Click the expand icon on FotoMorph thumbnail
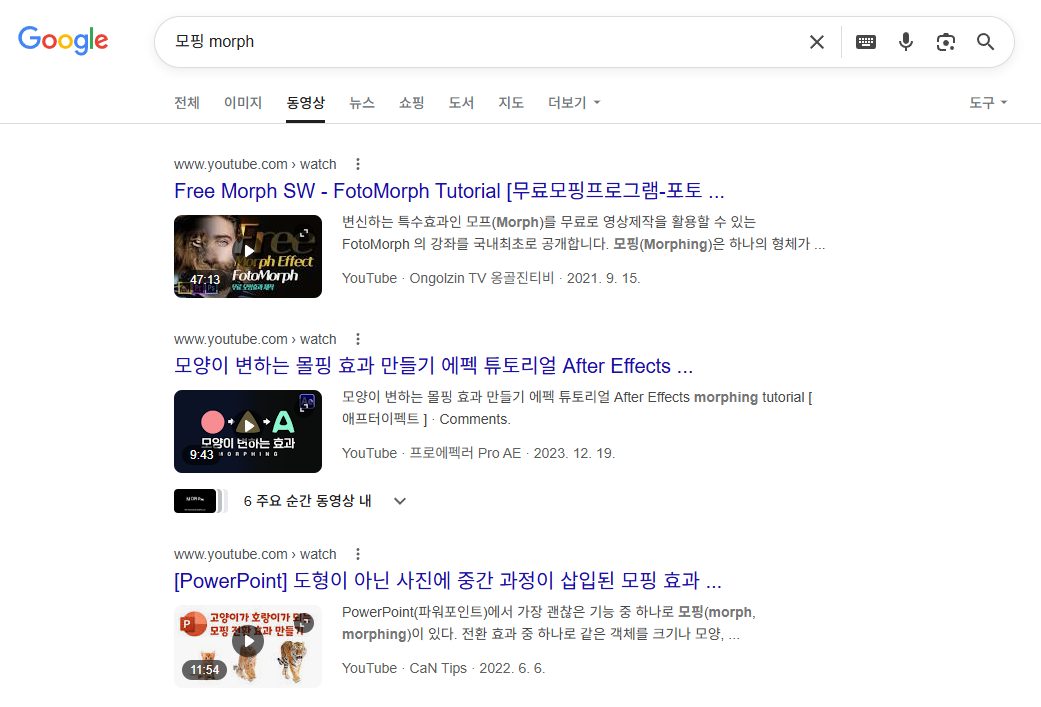The width and height of the screenshot is (1041, 707). [303, 233]
